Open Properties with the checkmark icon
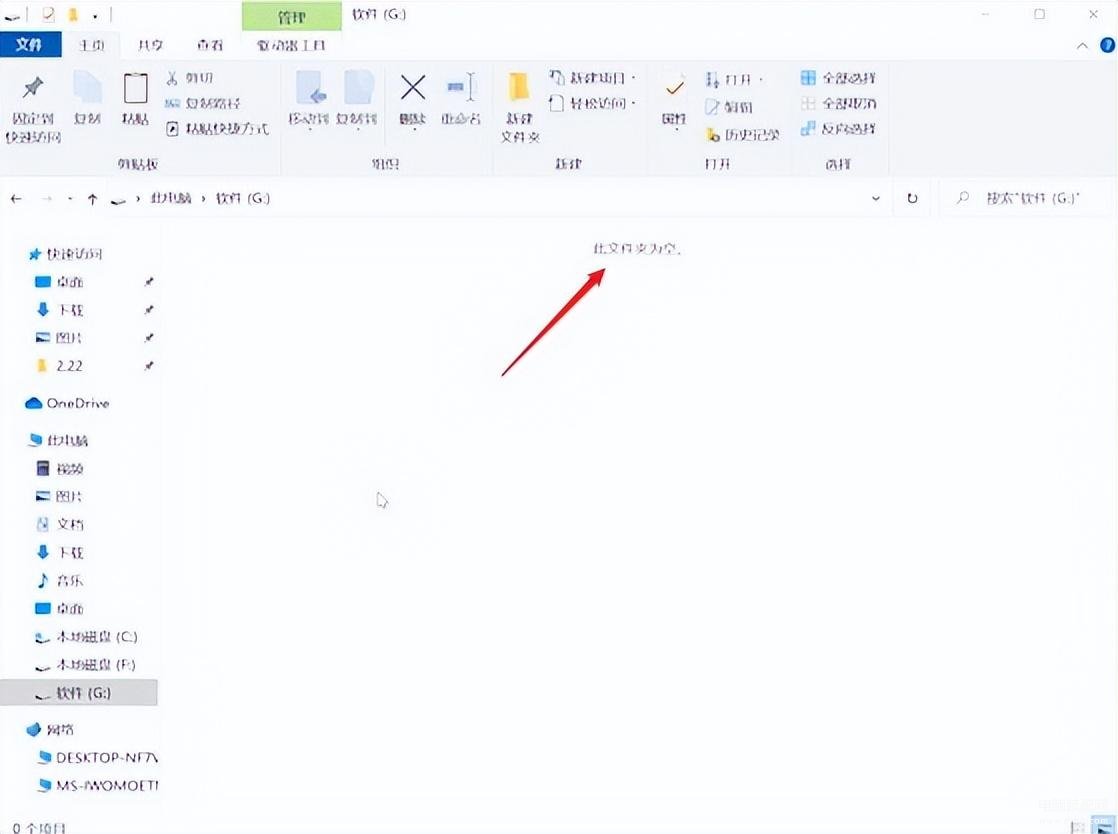Screen dimensions: 1118x834 [674, 88]
